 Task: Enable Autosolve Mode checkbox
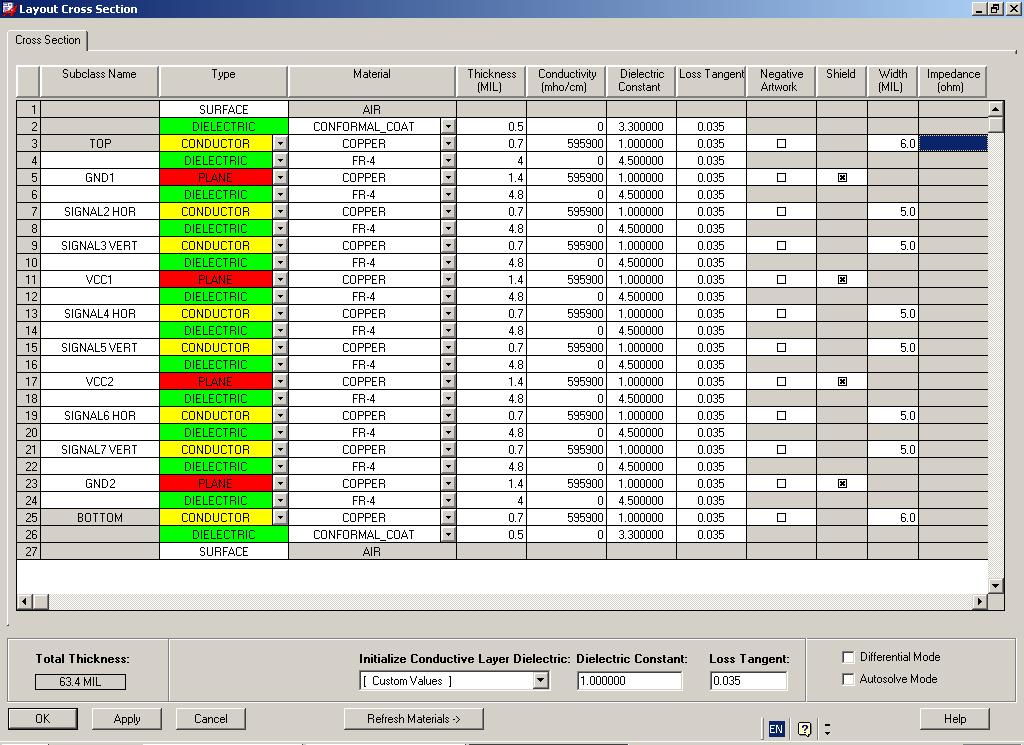pyautogui.click(x=848, y=679)
